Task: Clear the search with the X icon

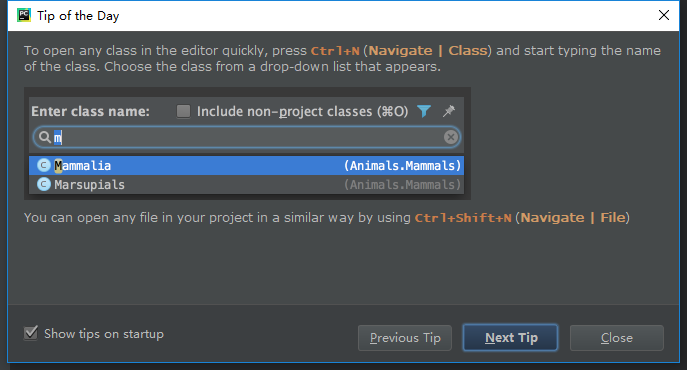Action: (450, 138)
